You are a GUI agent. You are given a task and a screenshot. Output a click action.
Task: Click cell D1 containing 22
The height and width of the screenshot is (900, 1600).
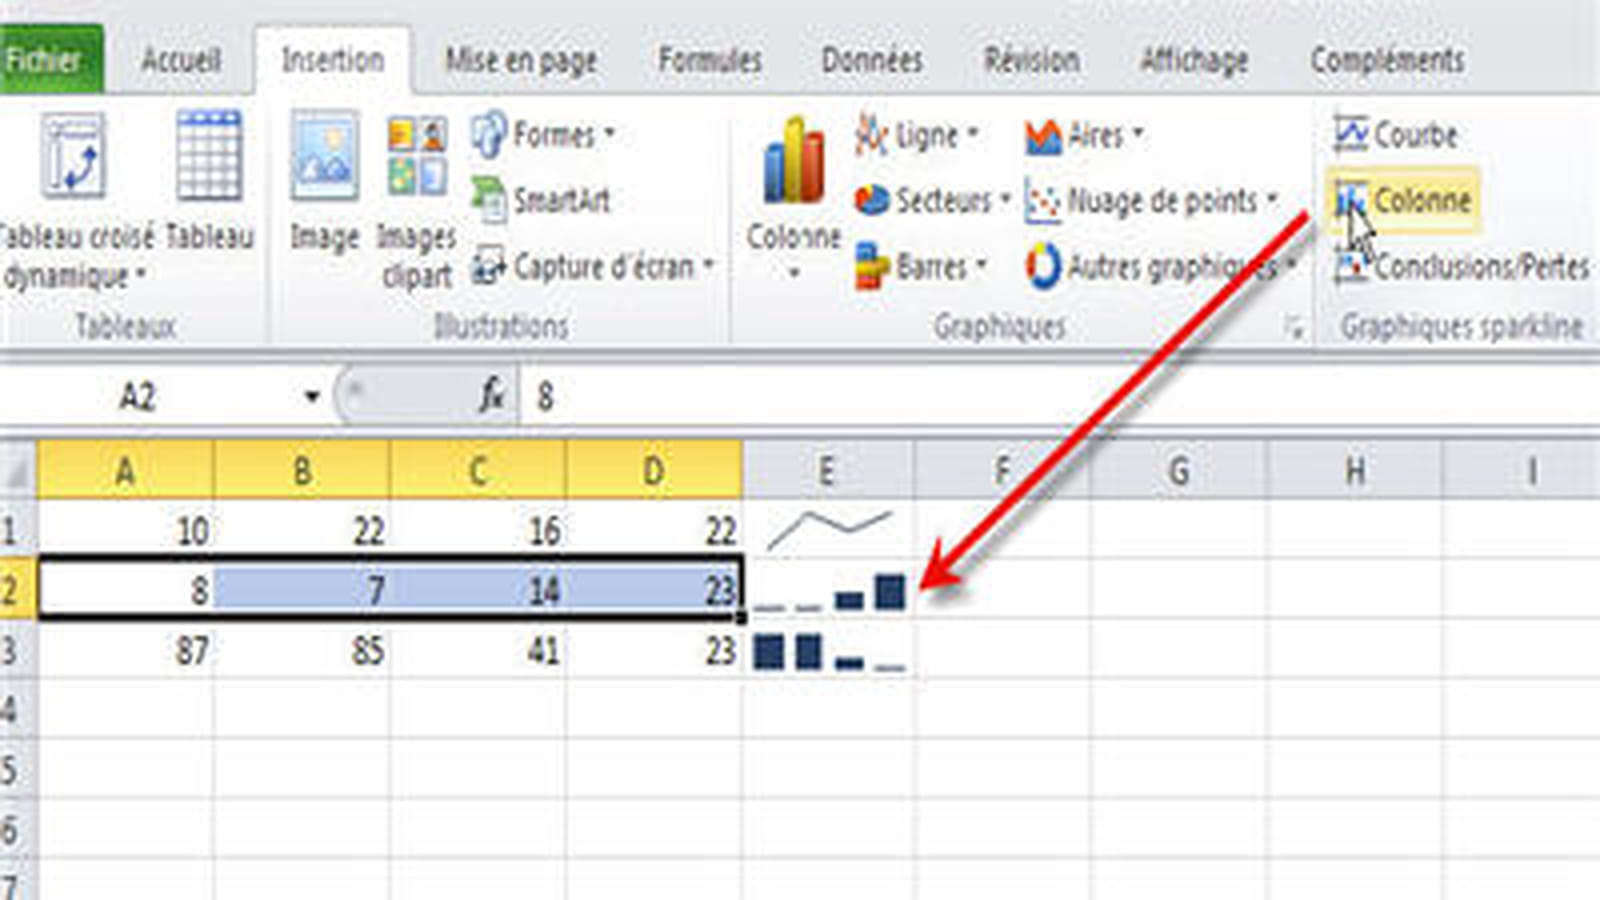(653, 529)
